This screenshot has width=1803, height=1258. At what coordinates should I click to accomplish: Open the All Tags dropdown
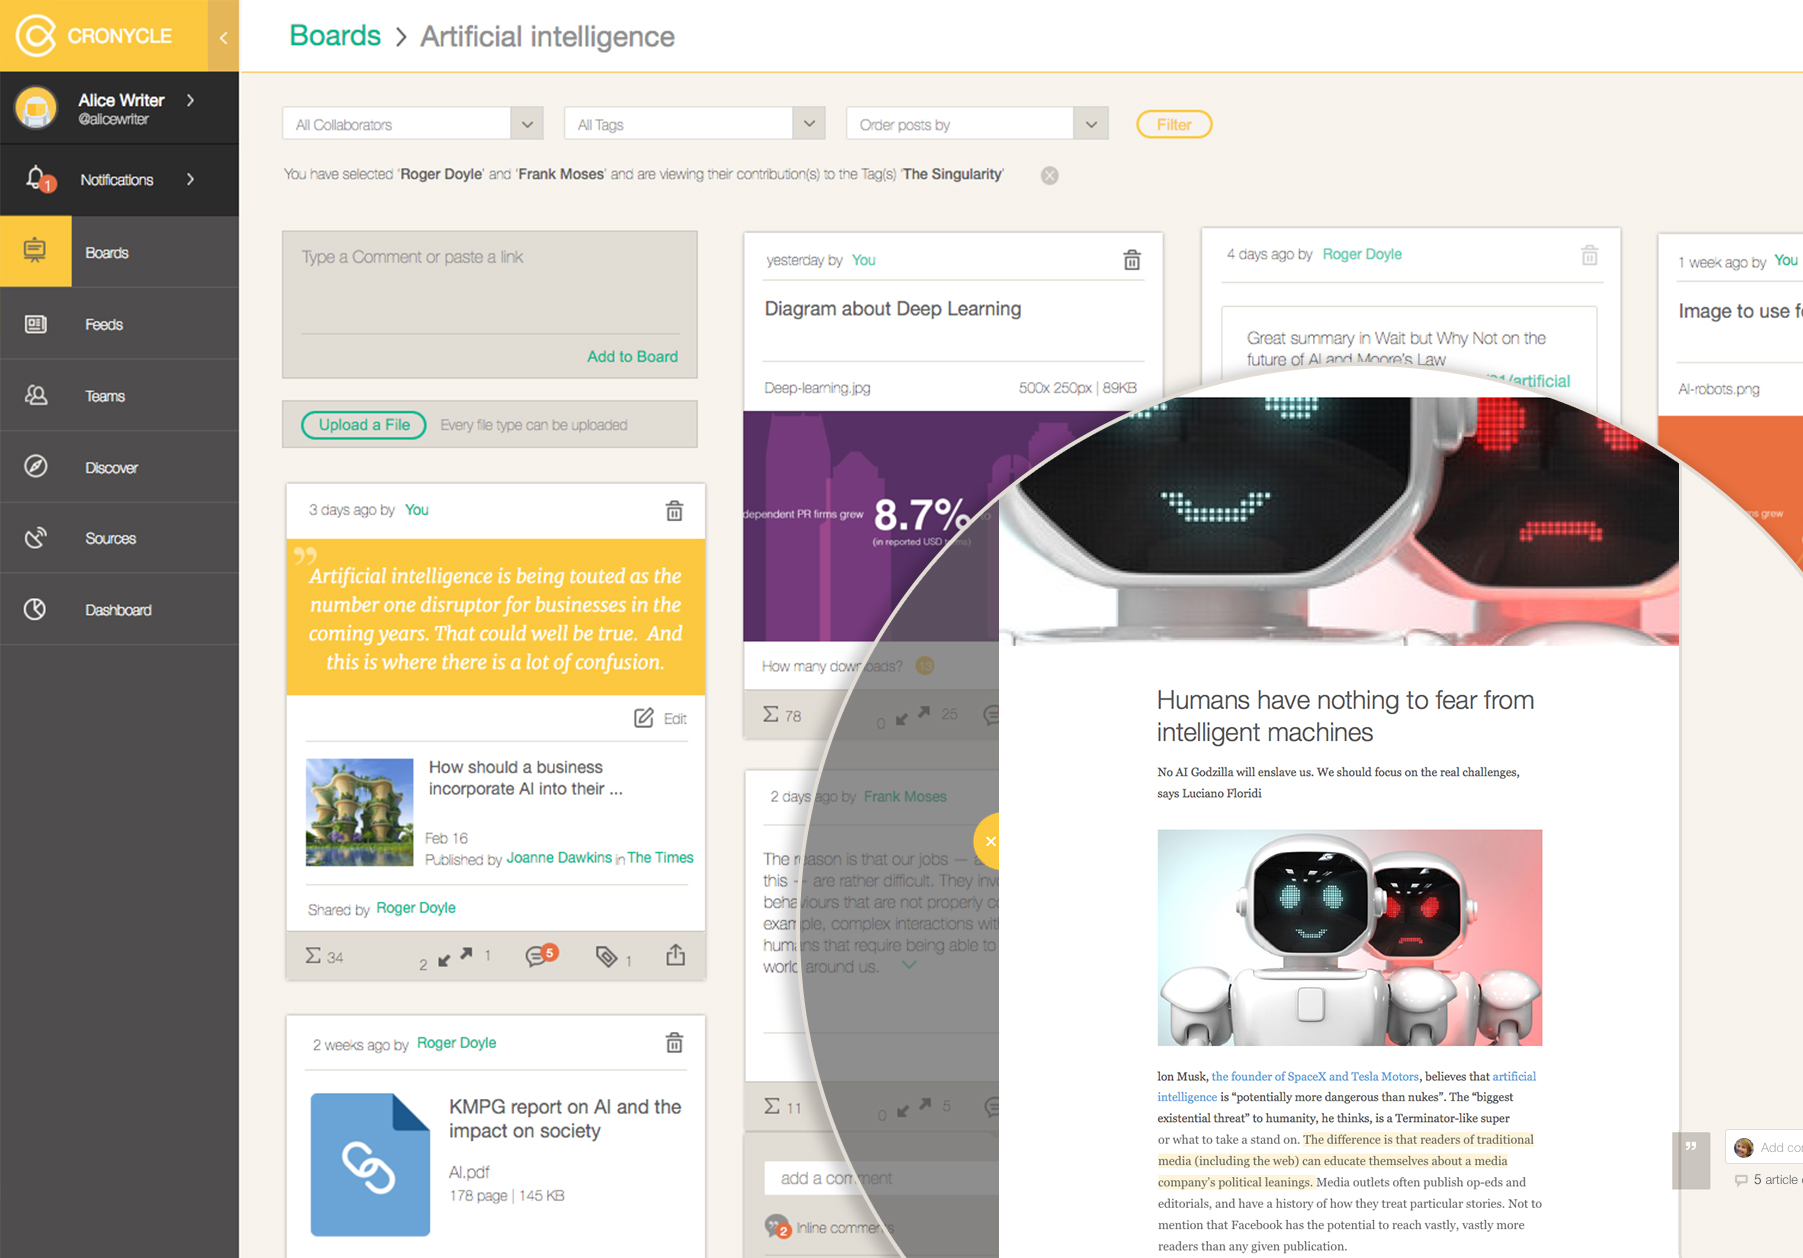coord(694,124)
